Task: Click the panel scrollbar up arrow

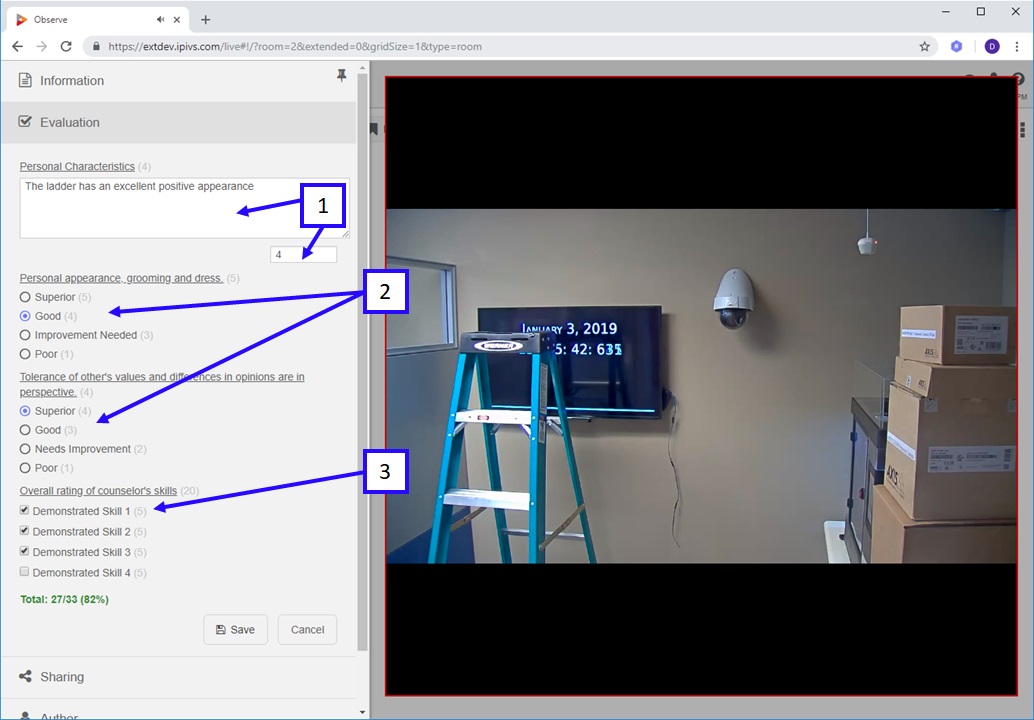Action: pyautogui.click(x=363, y=68)
